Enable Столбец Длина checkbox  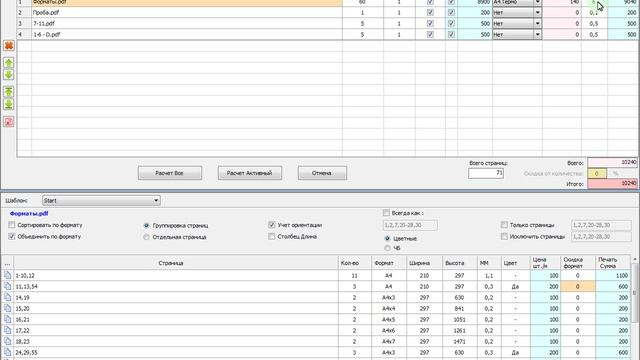pos(272,236)
